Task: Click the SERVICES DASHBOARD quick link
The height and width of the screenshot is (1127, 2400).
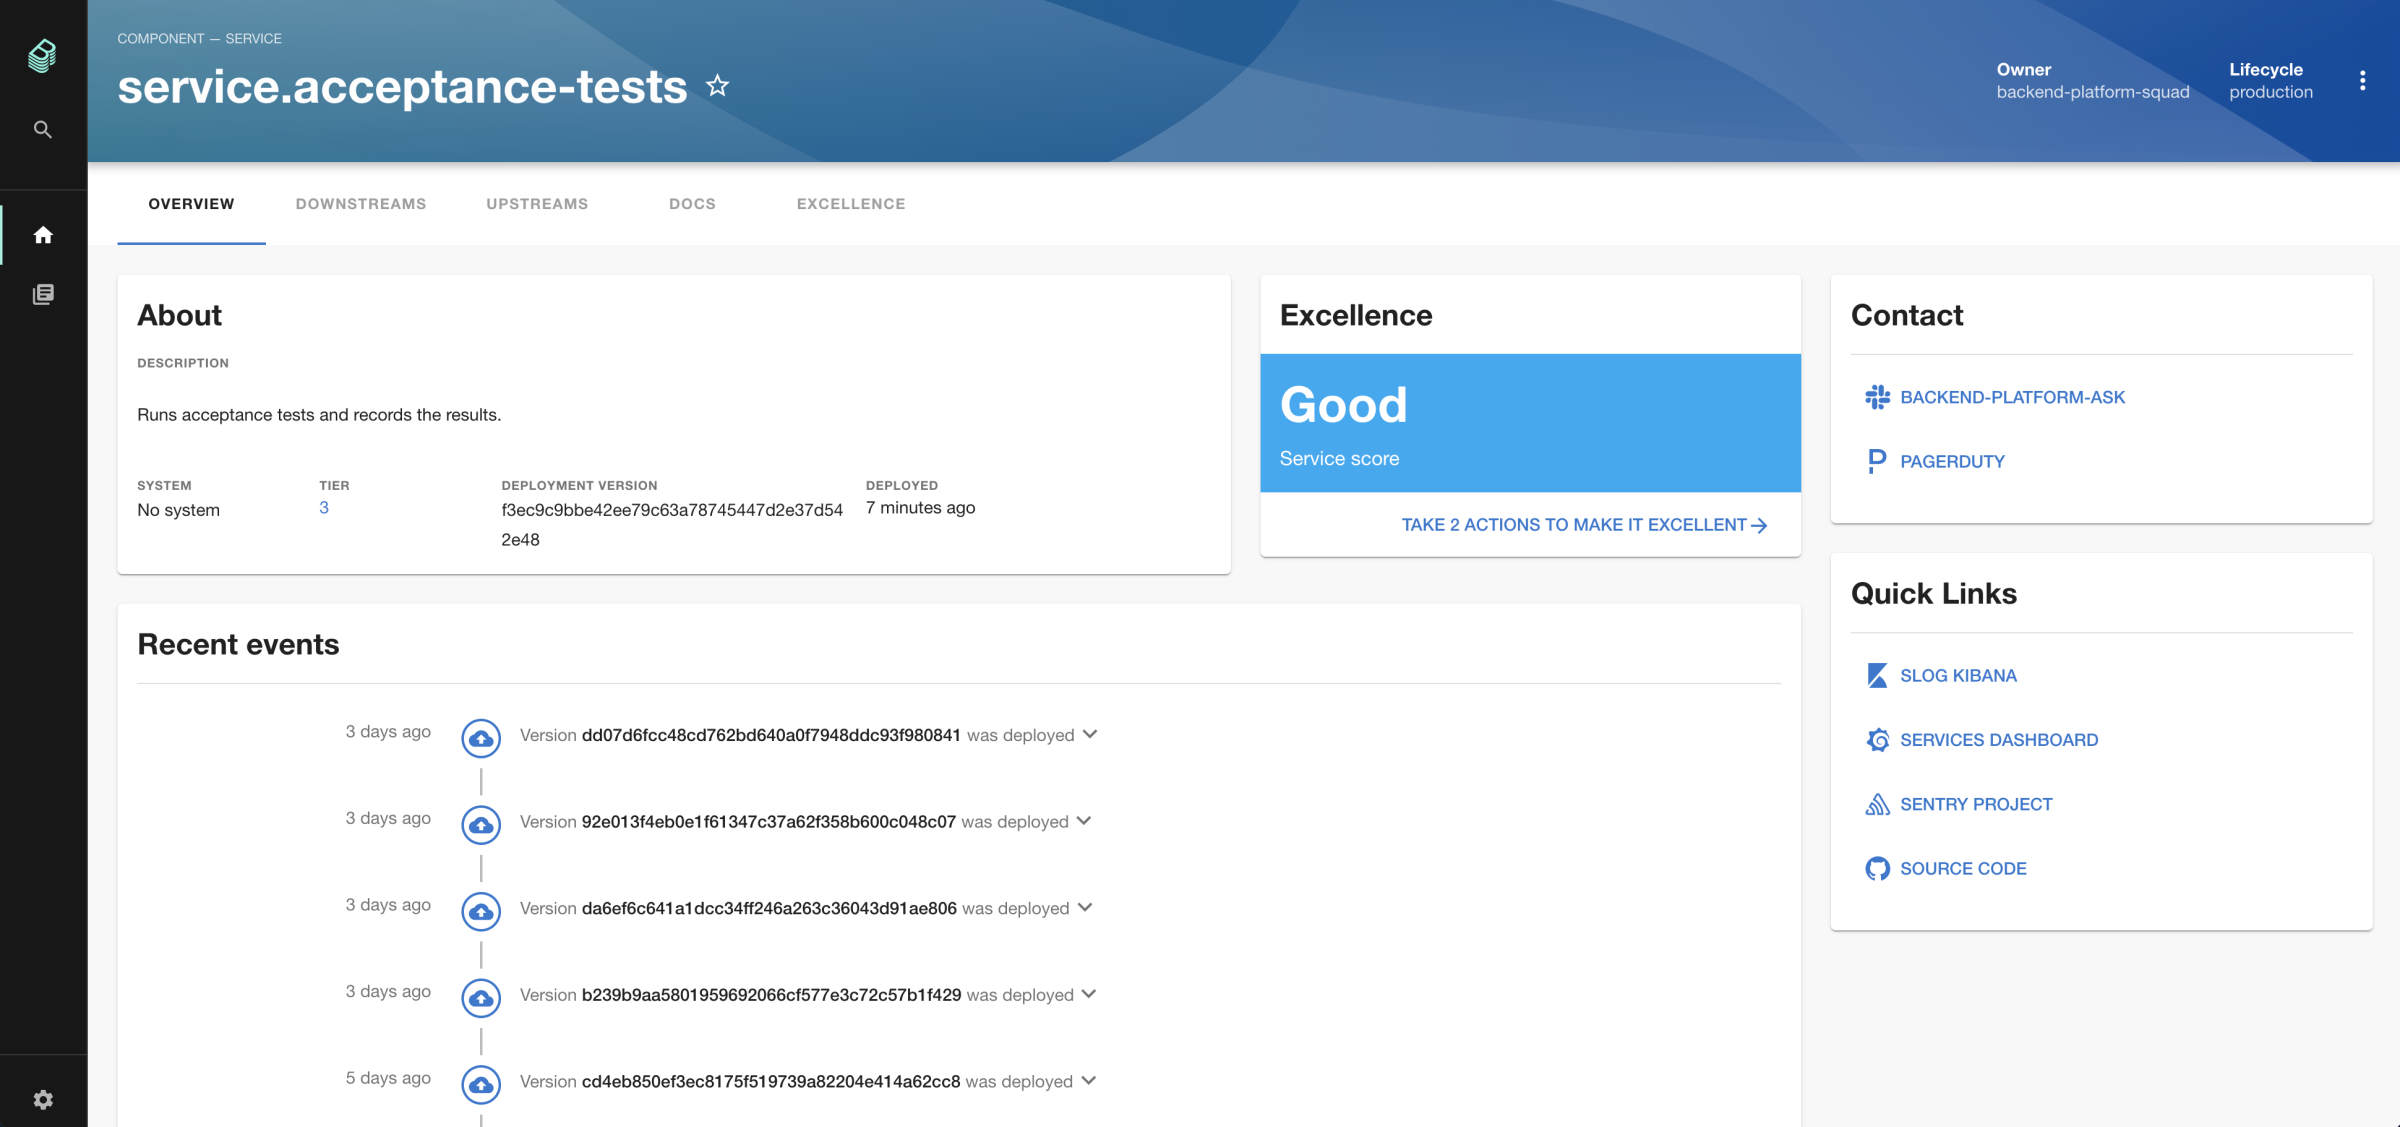Action: click(1997, 738)
